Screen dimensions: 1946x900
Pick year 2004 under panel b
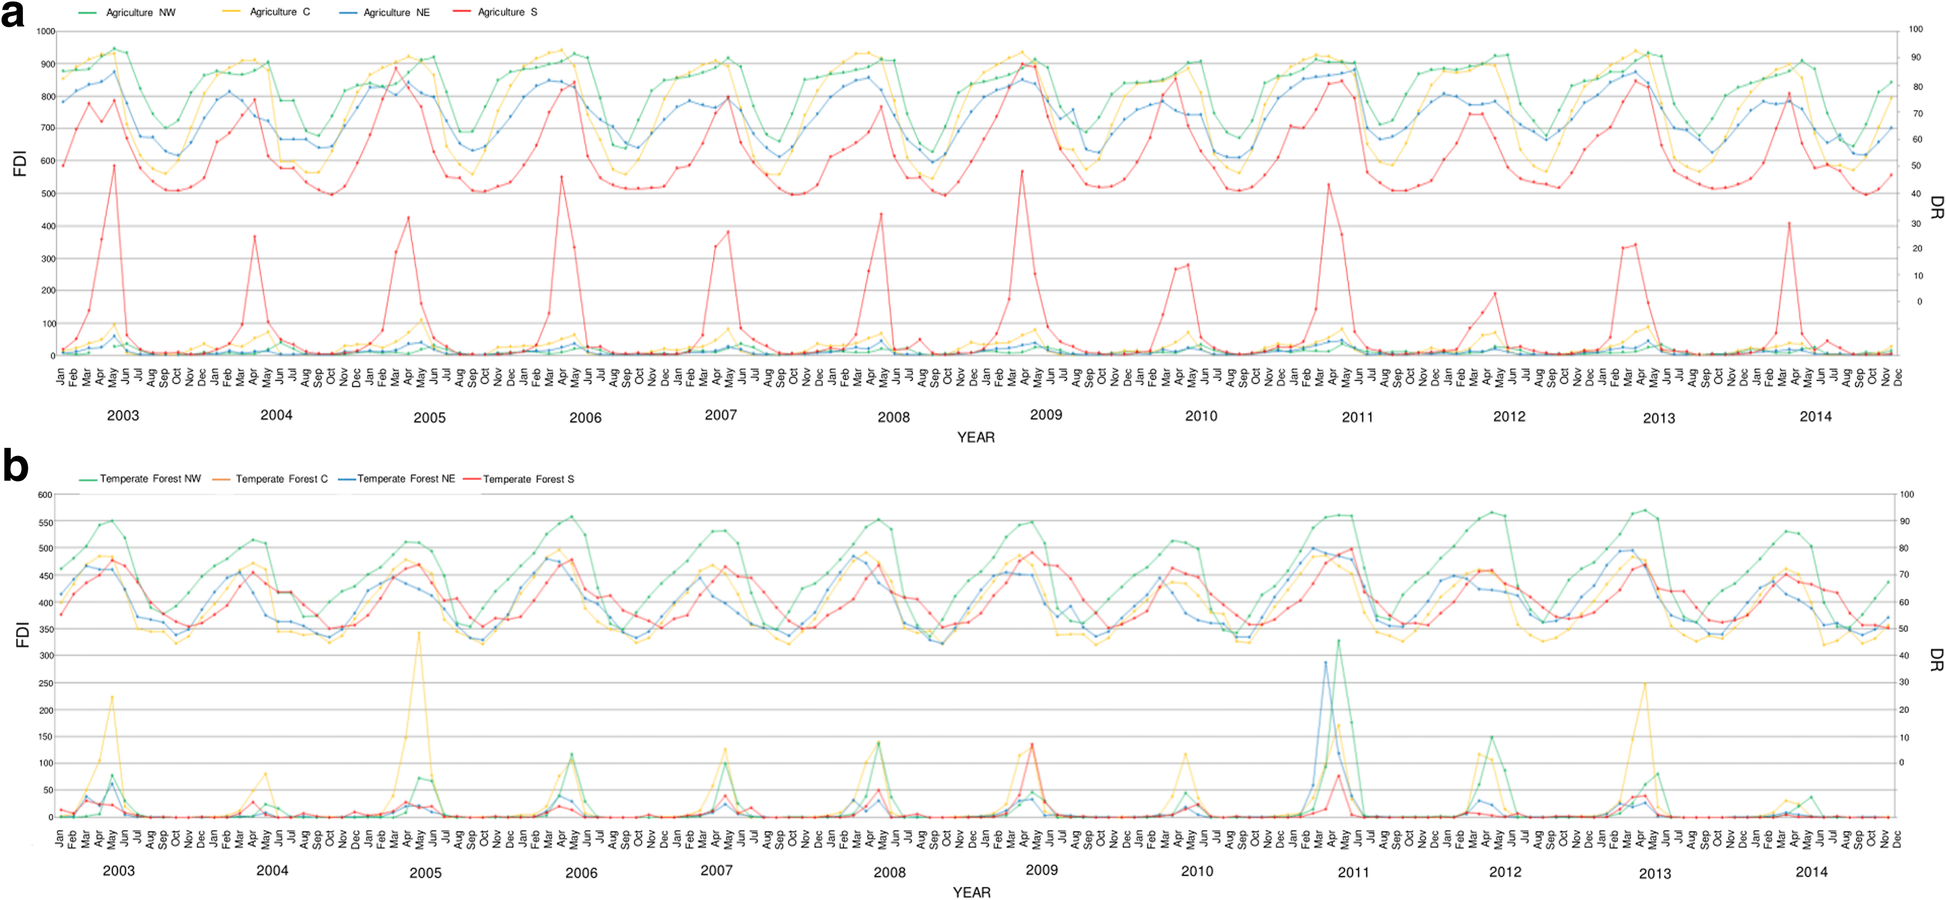pos(272,870)
